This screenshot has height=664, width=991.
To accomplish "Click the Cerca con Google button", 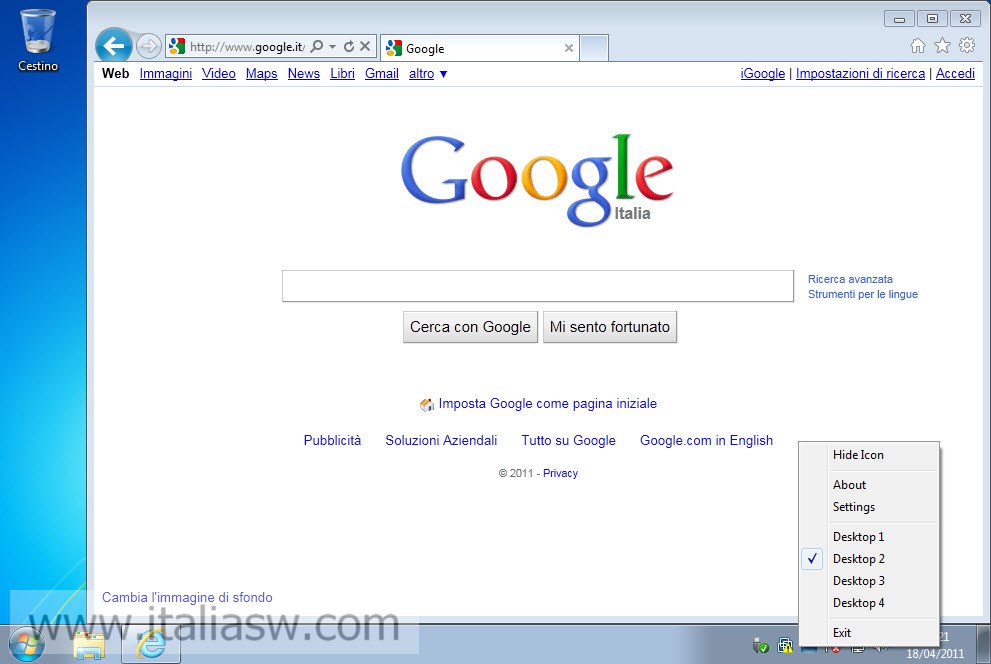I will [470, 327].
